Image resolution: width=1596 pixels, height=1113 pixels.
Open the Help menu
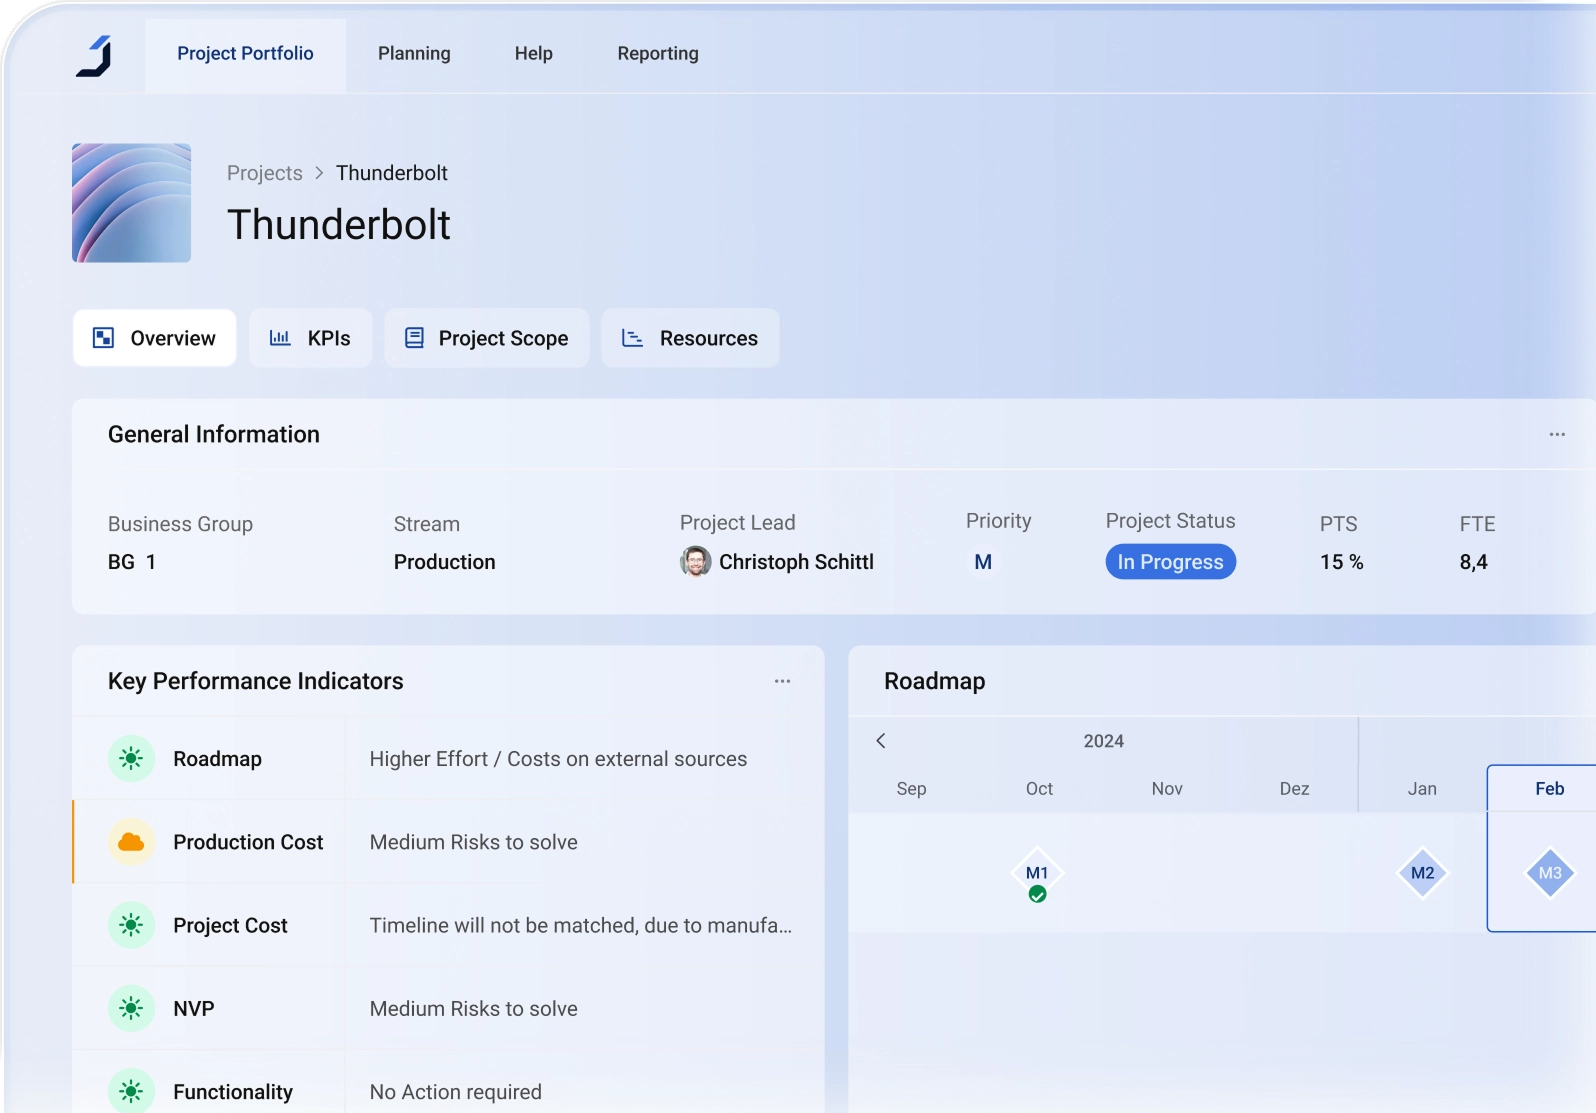click(x=534, y=54)
